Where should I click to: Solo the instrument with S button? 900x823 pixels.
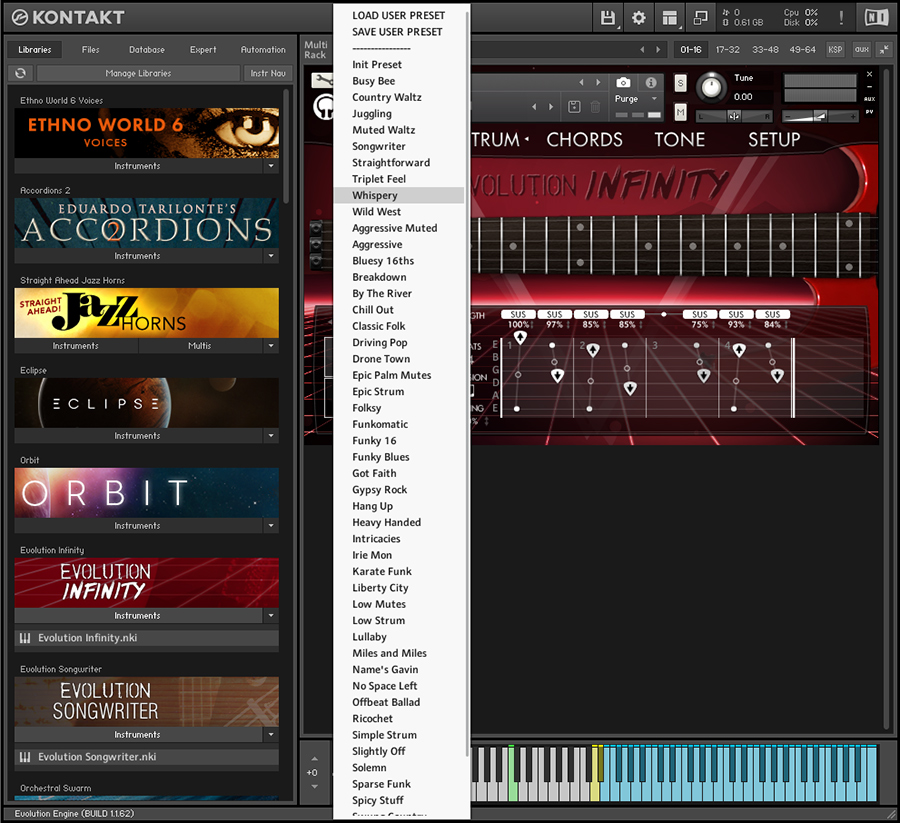coord(680,83)
